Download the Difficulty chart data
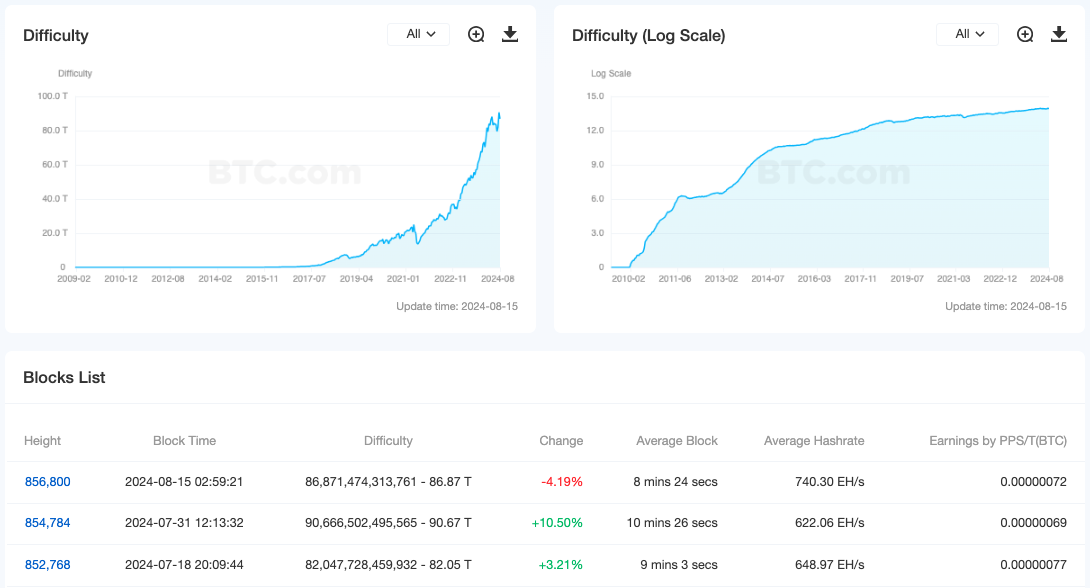The image size is (1090, 588). (510, 35)
